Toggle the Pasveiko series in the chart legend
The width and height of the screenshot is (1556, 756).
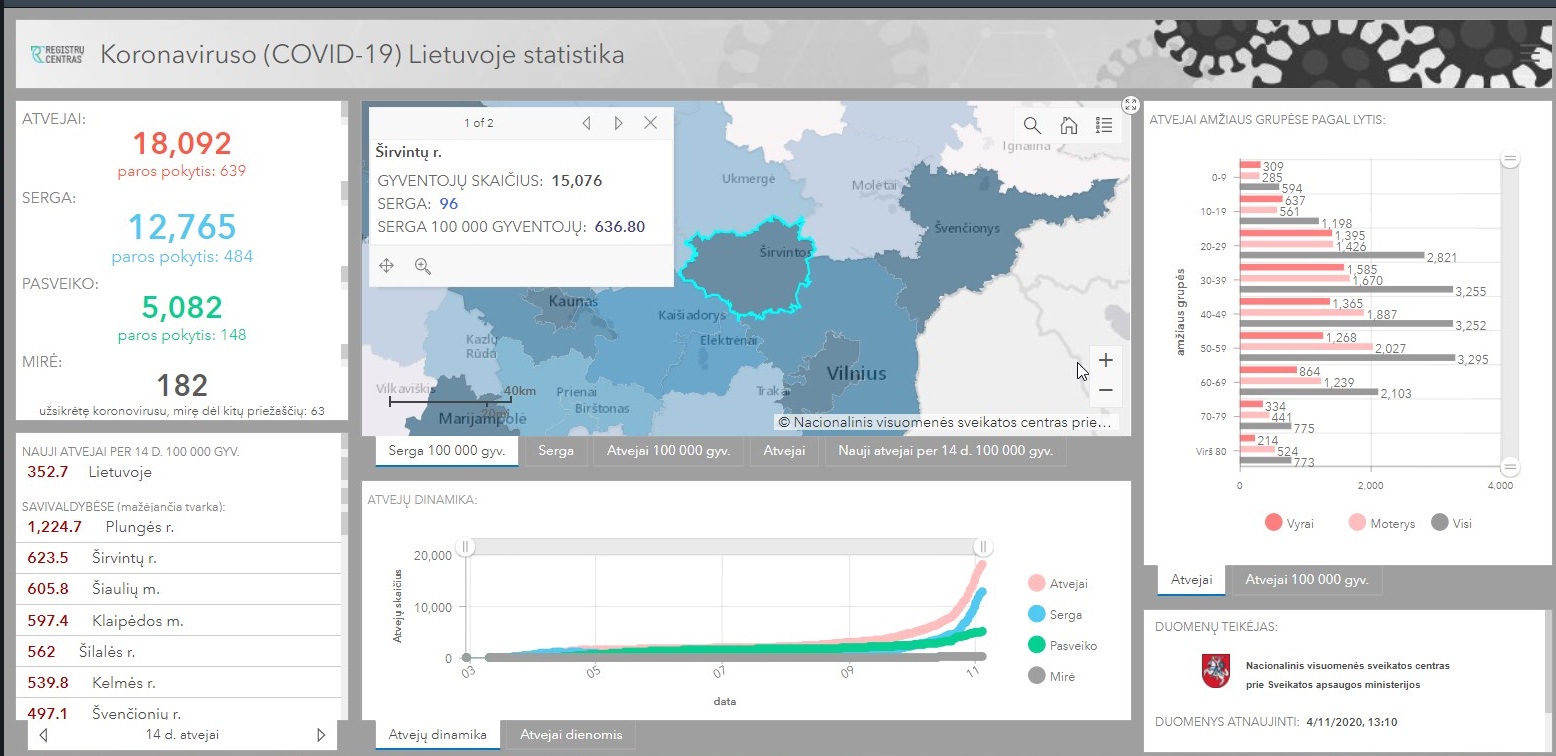pos(1062,646)
